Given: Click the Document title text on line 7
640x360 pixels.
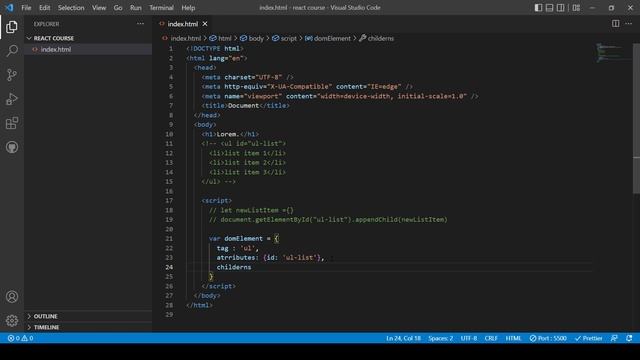Looking at the screenshot, I should point(243,106).
